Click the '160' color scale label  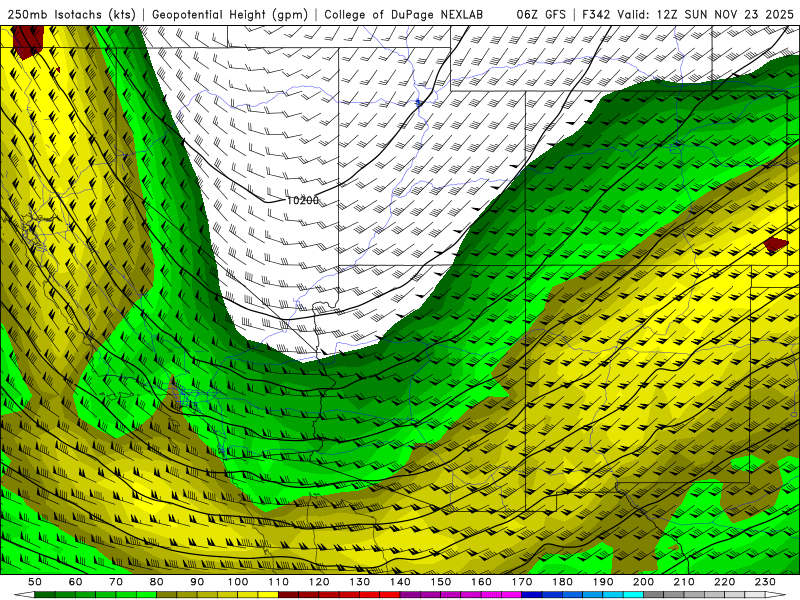[x=482, y=582]
